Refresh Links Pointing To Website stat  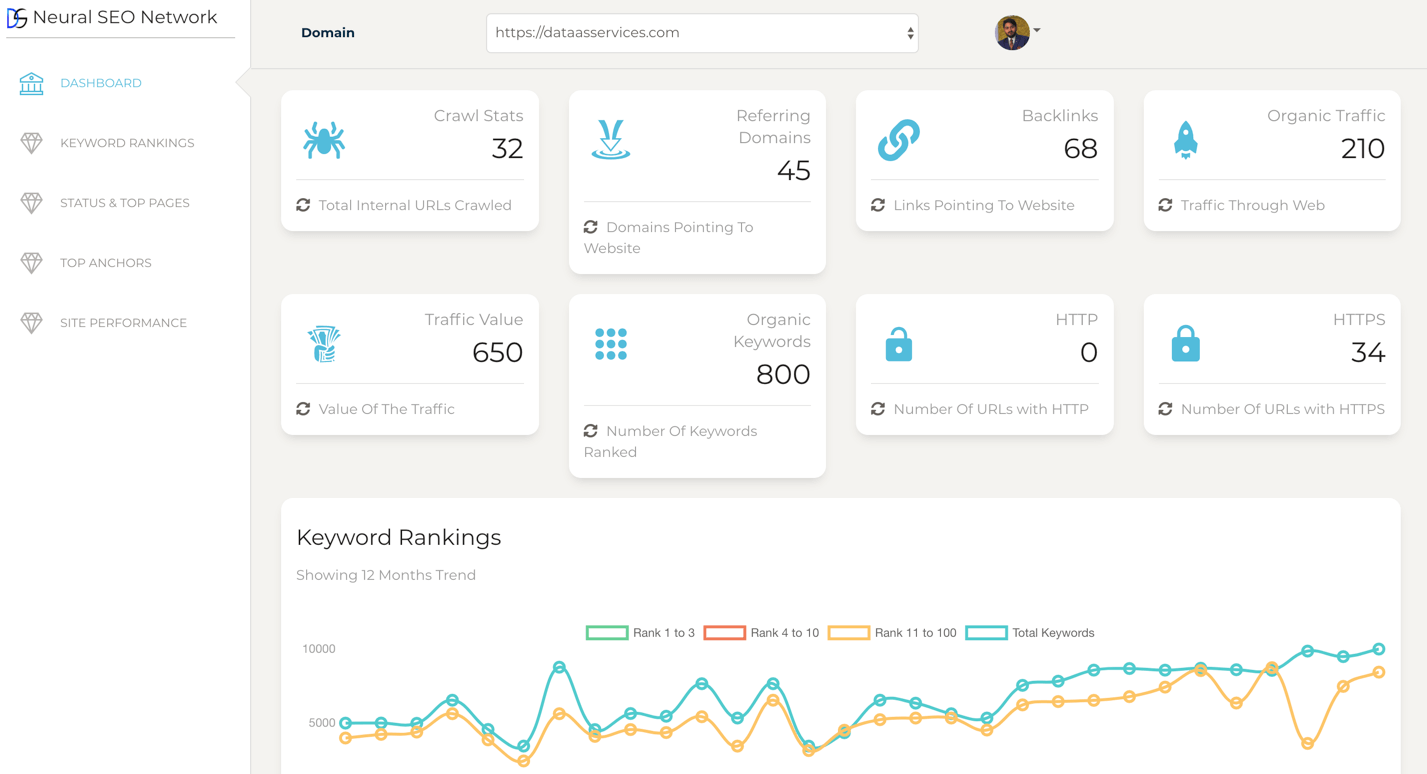(878, 205)
